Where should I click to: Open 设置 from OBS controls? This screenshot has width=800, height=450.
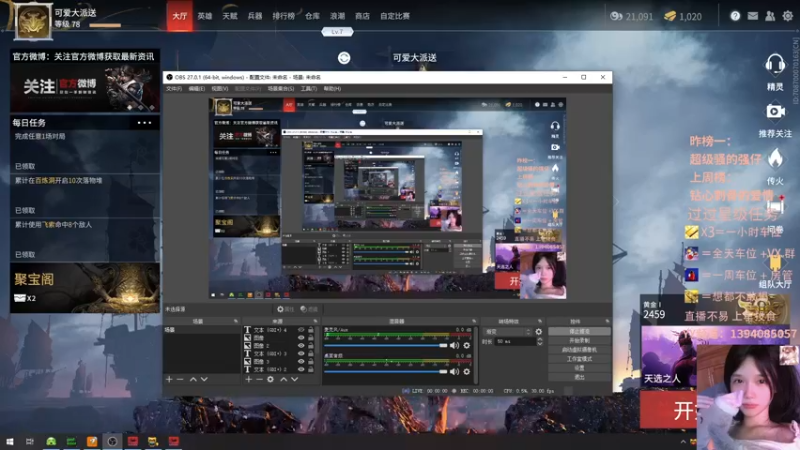[x=579, y=368]
